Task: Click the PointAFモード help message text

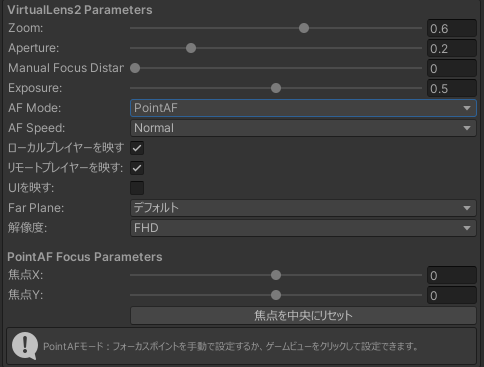Action: click(231, 346)
